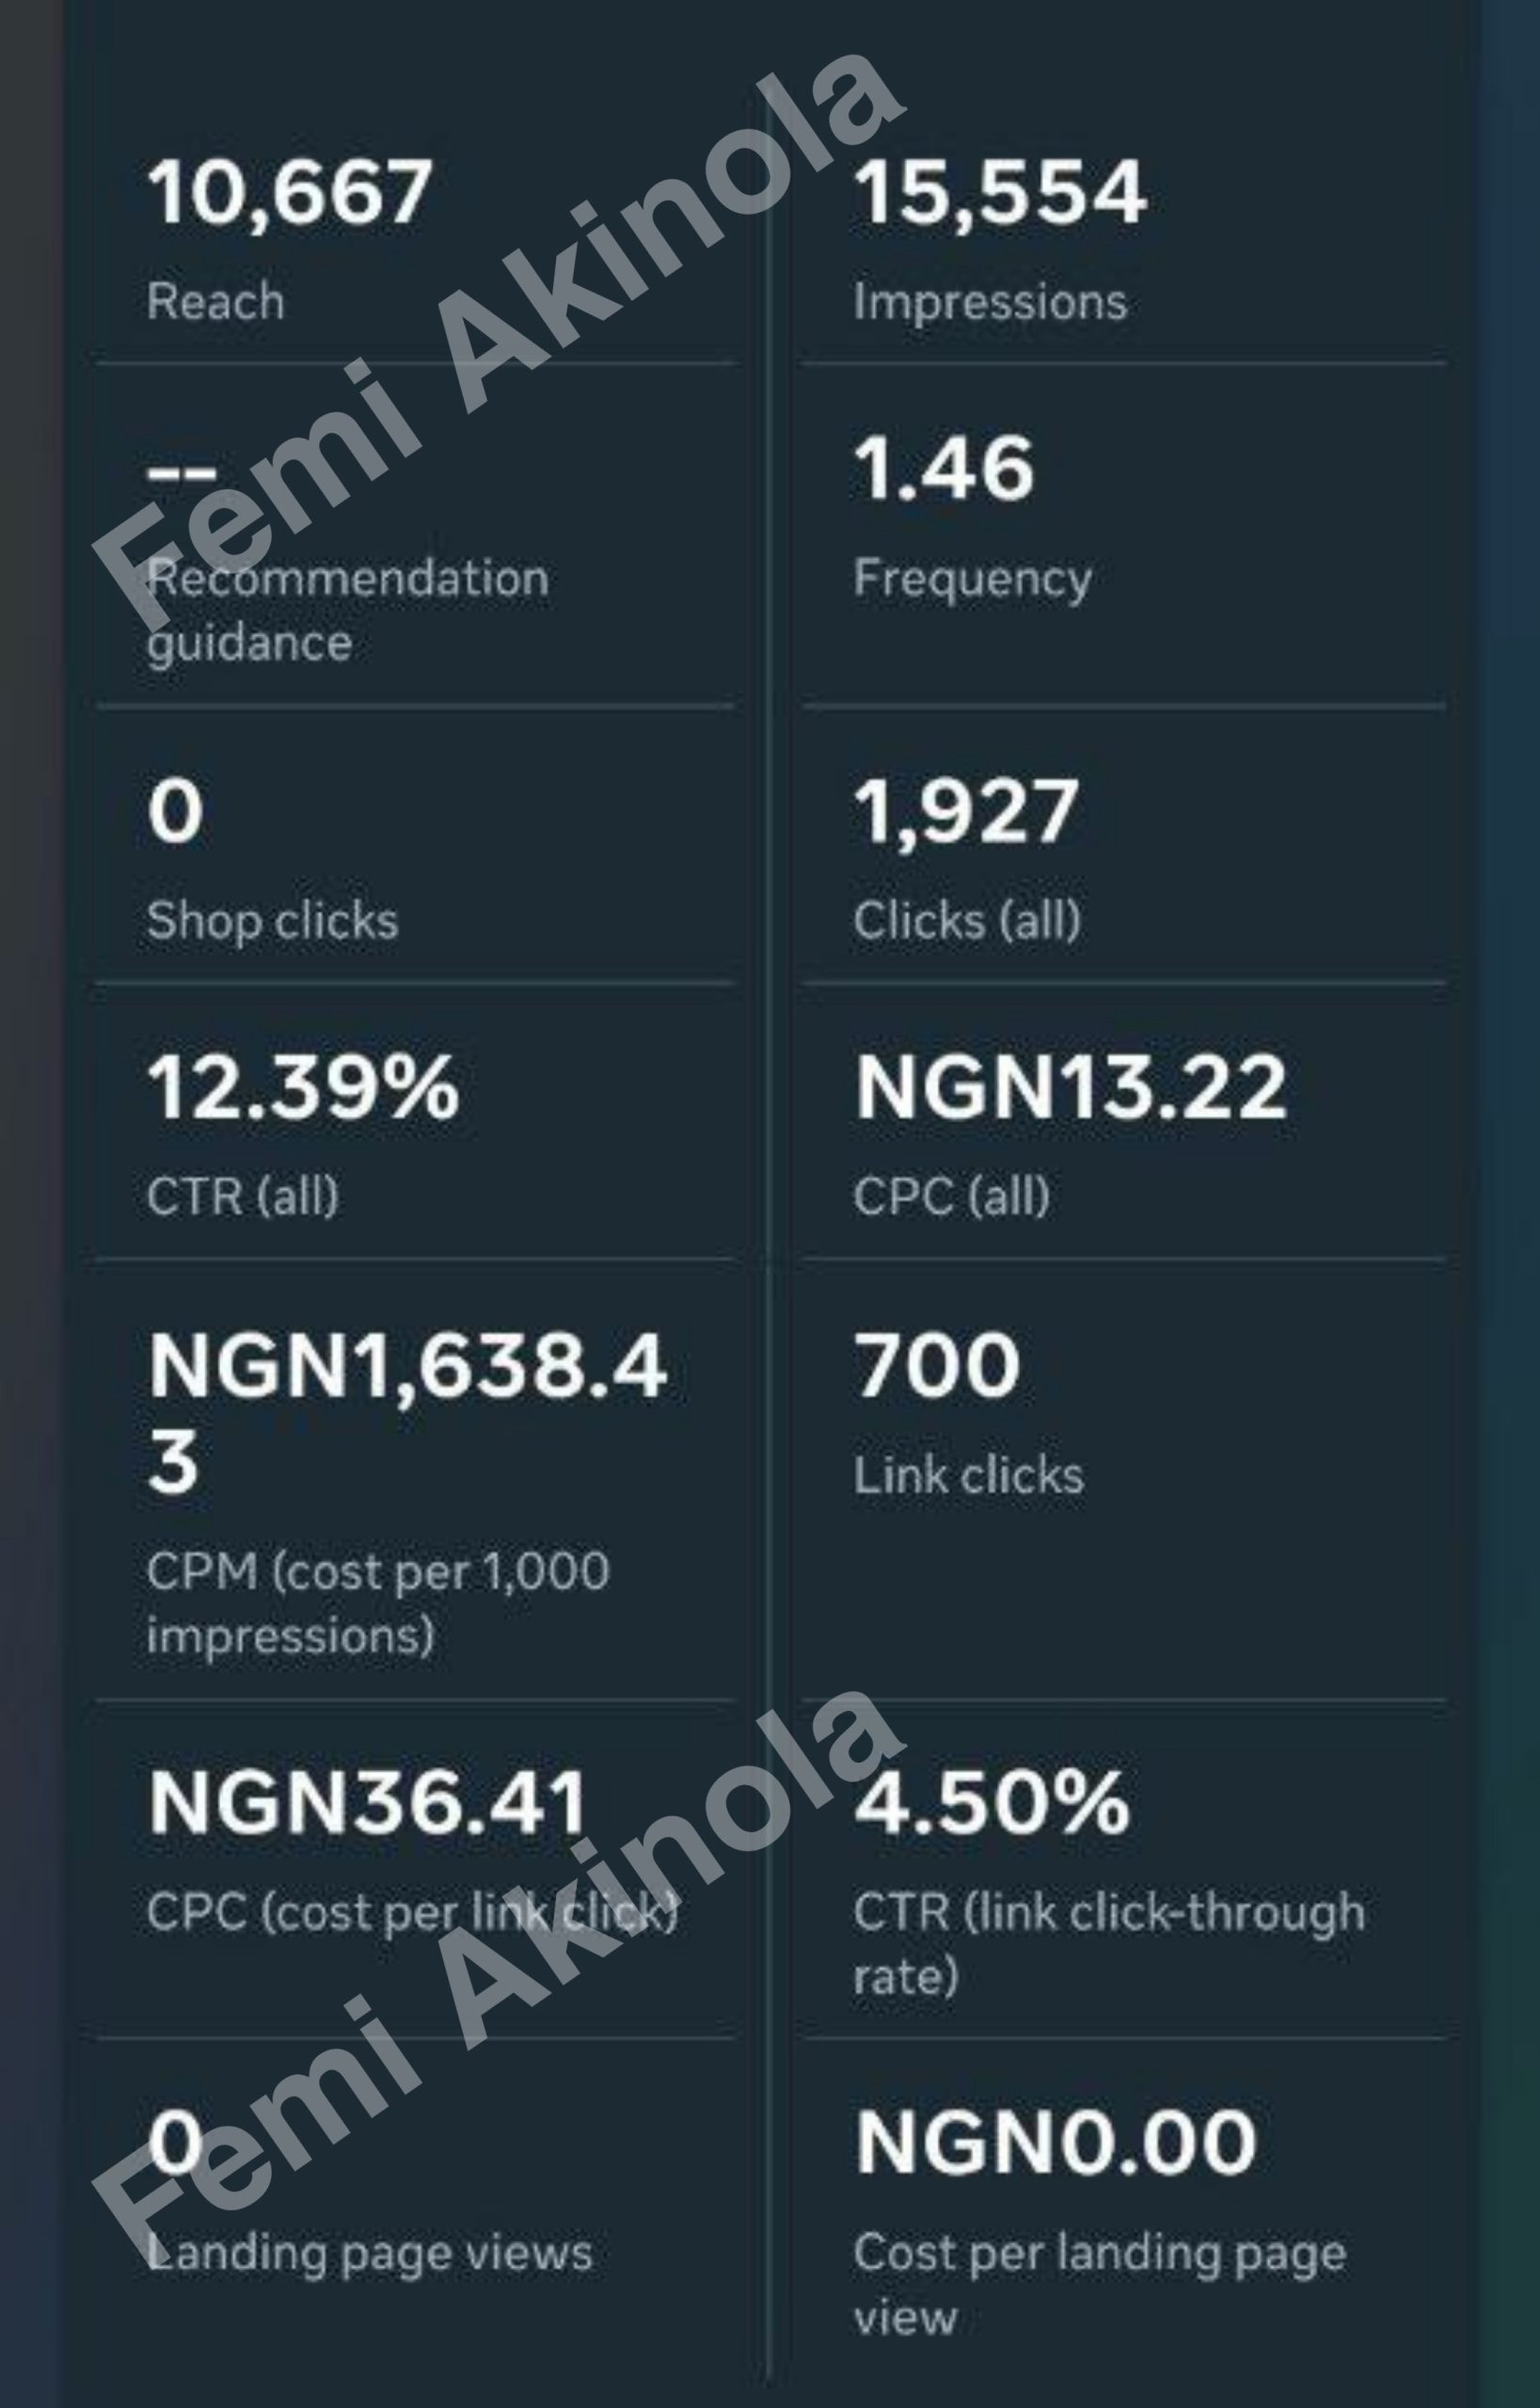1540x2408 pixels.
Task: Select the NGN13.22 cost value
Action: (1070, 1087)
